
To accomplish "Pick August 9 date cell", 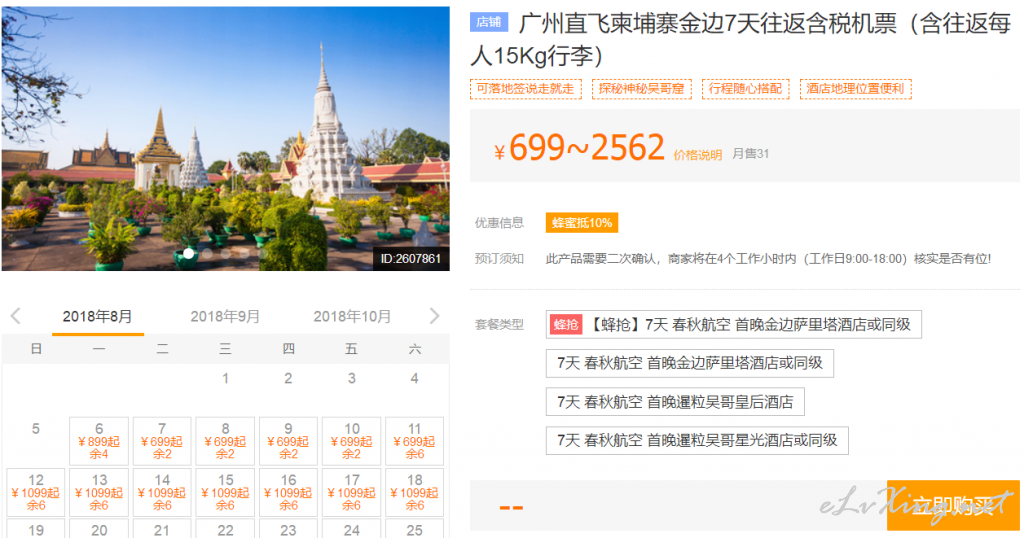I will 288,441.
